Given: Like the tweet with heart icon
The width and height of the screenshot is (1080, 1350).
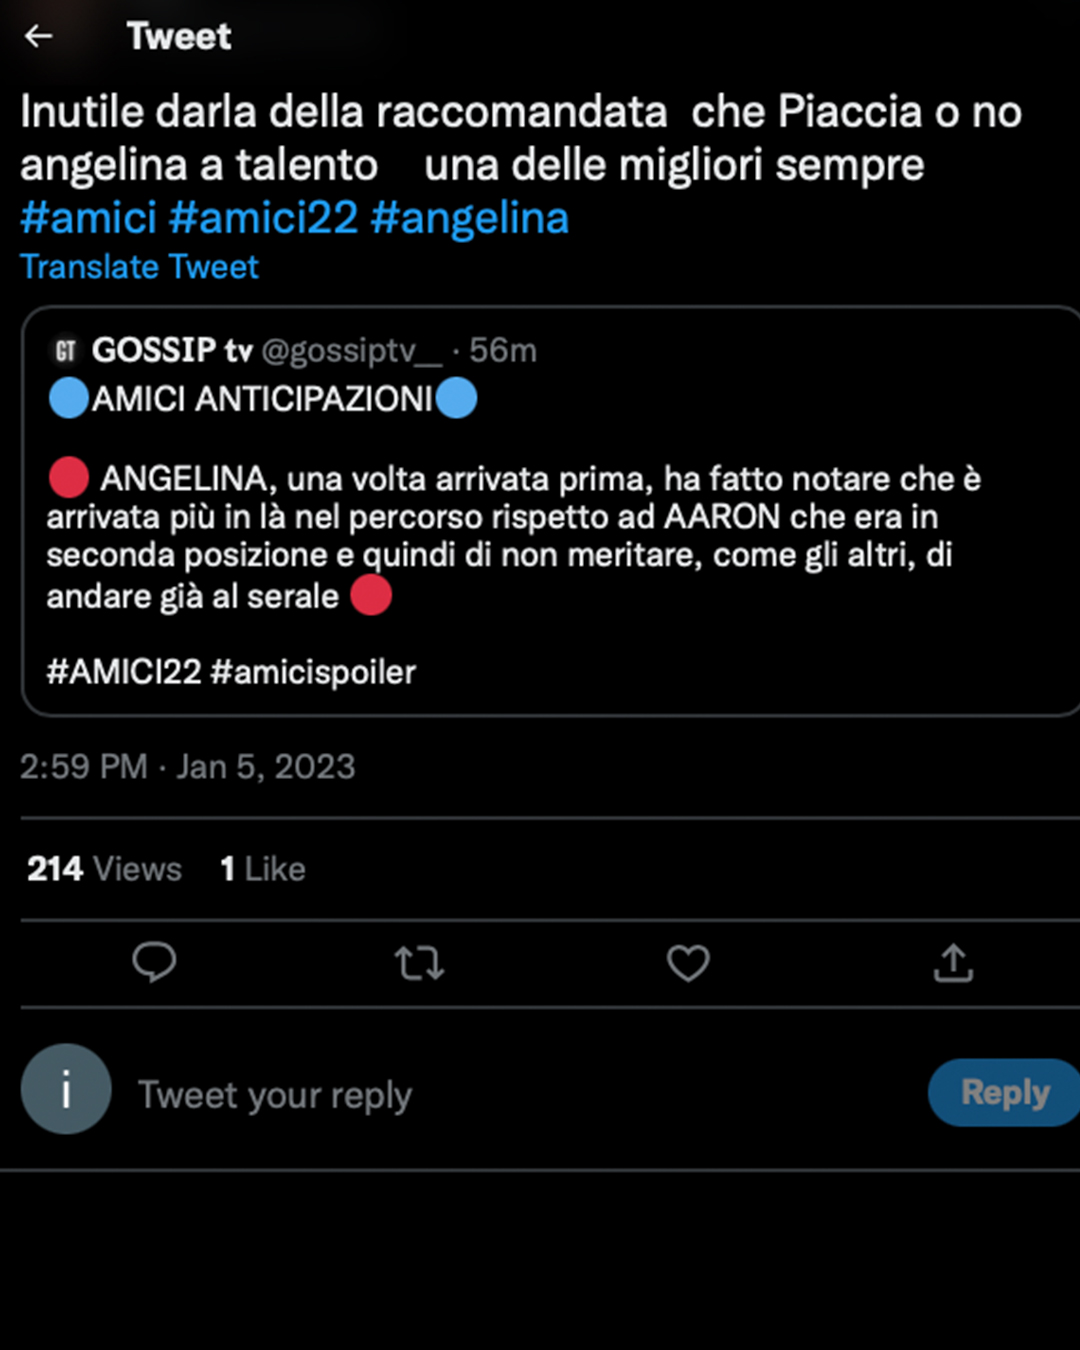Looking at the screenshot, I should 688,963.
